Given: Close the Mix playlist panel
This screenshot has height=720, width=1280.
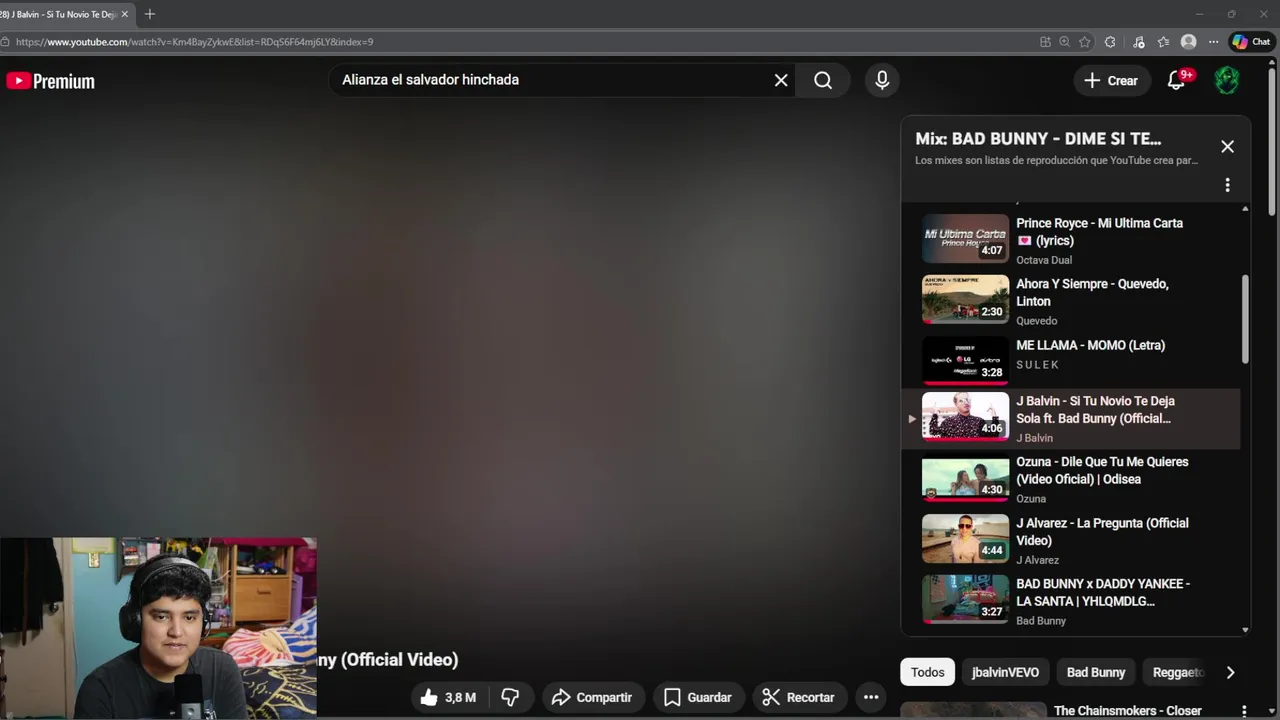Looking at the screenshot, I should [x=1227, y=146].
